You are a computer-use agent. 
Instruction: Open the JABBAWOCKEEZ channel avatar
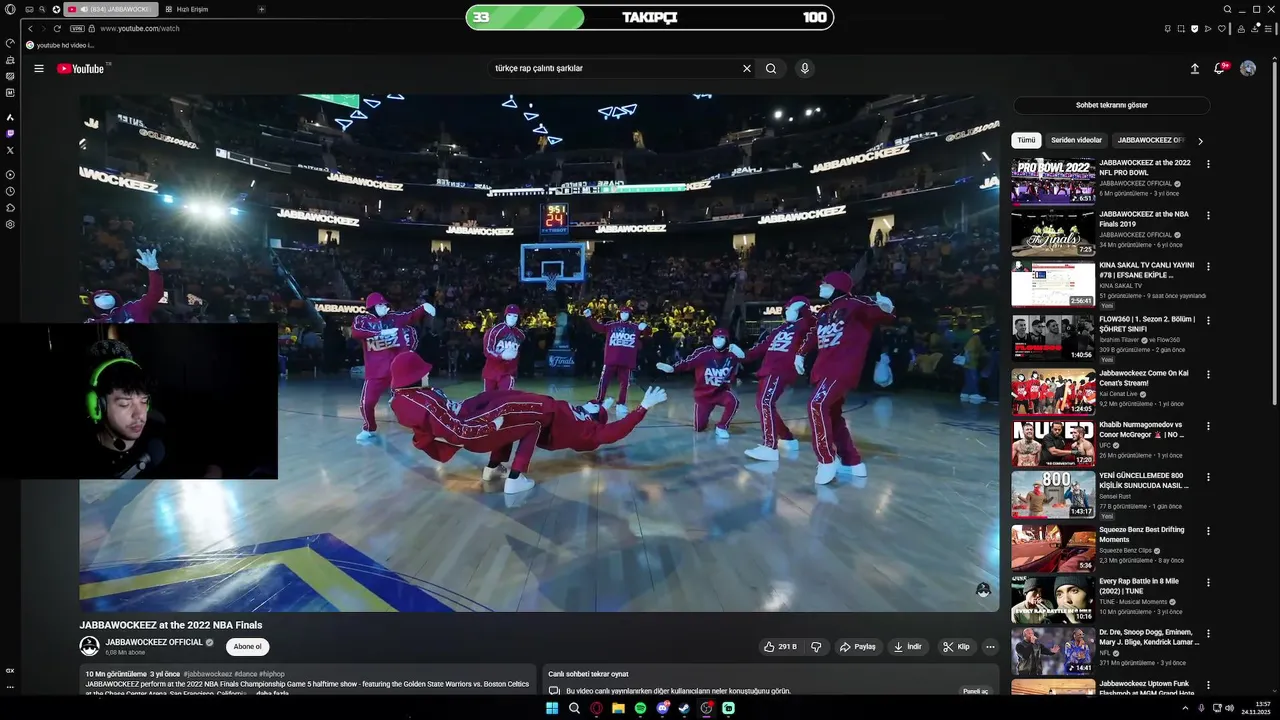tap(90, 646)
